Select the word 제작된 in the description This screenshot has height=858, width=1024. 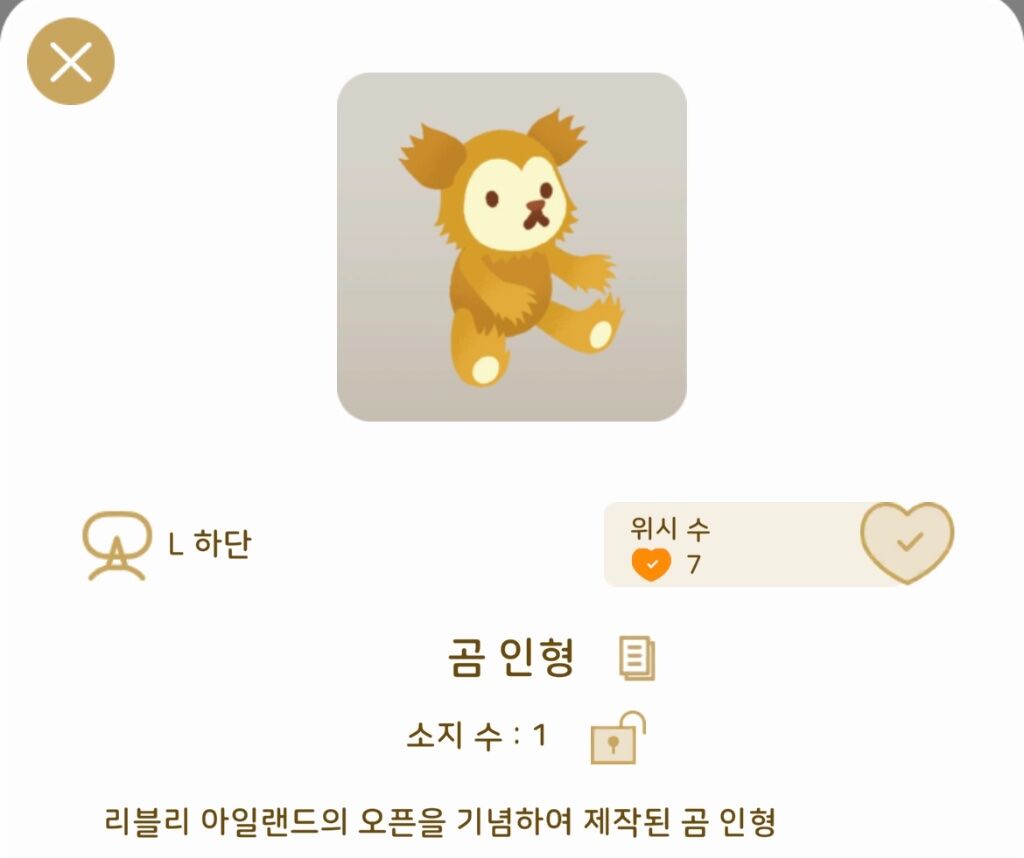[x=626, y=821]
